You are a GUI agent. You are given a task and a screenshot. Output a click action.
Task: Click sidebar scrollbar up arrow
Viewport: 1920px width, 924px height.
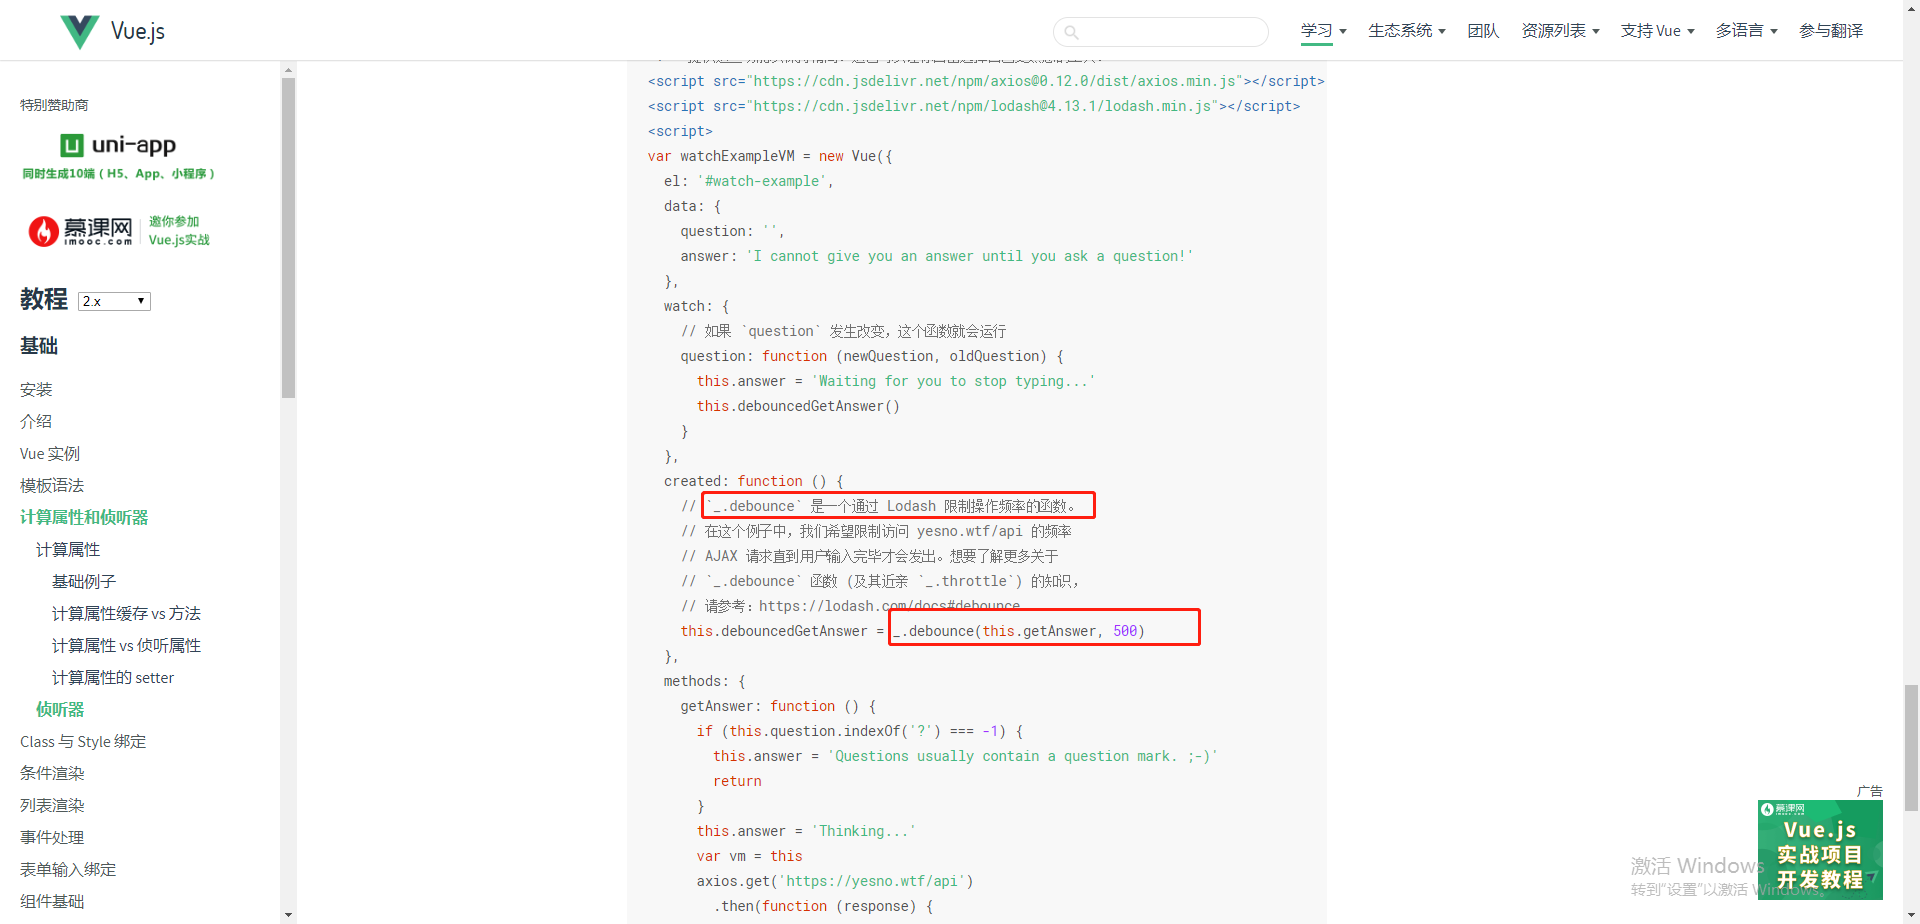pos(288,70)
